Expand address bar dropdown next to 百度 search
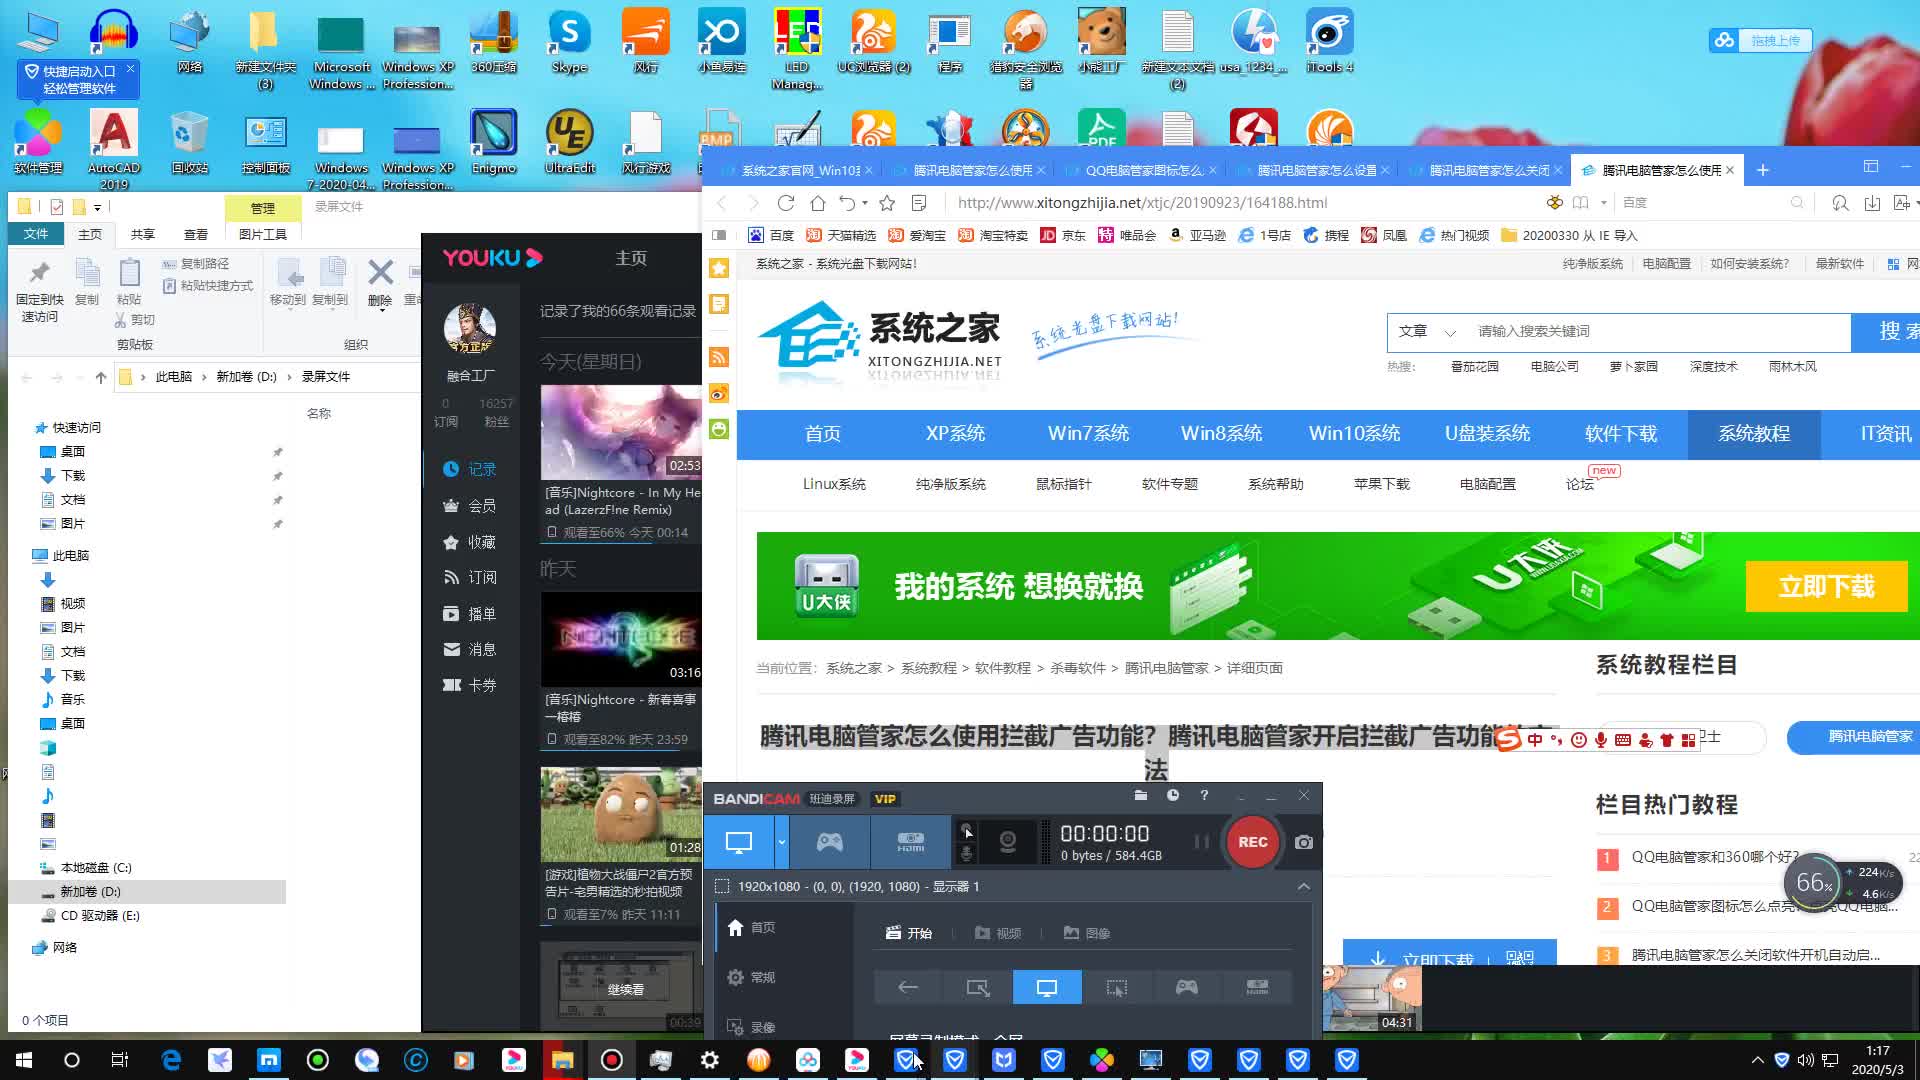The height and width of the screenshot is (1080, 1920). (x=1603, y=203)
